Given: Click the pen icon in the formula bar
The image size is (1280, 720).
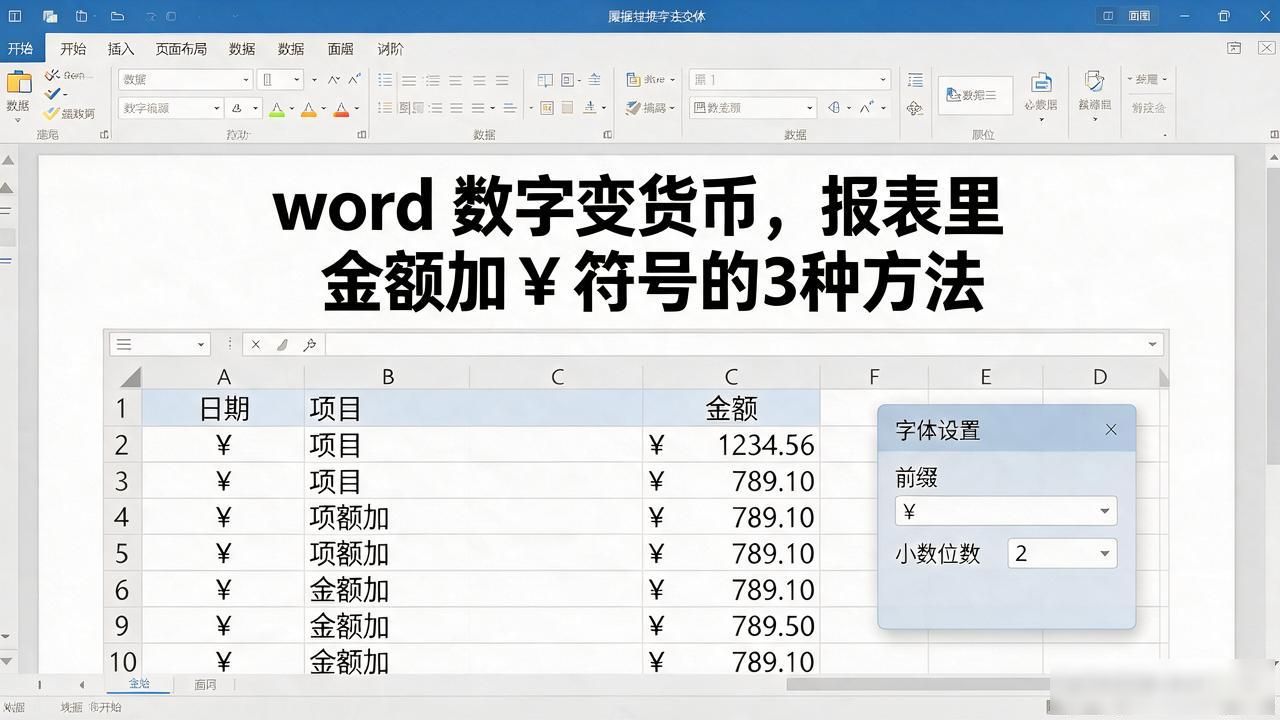Looking at the screenshot, I should (x=282, y=344).
